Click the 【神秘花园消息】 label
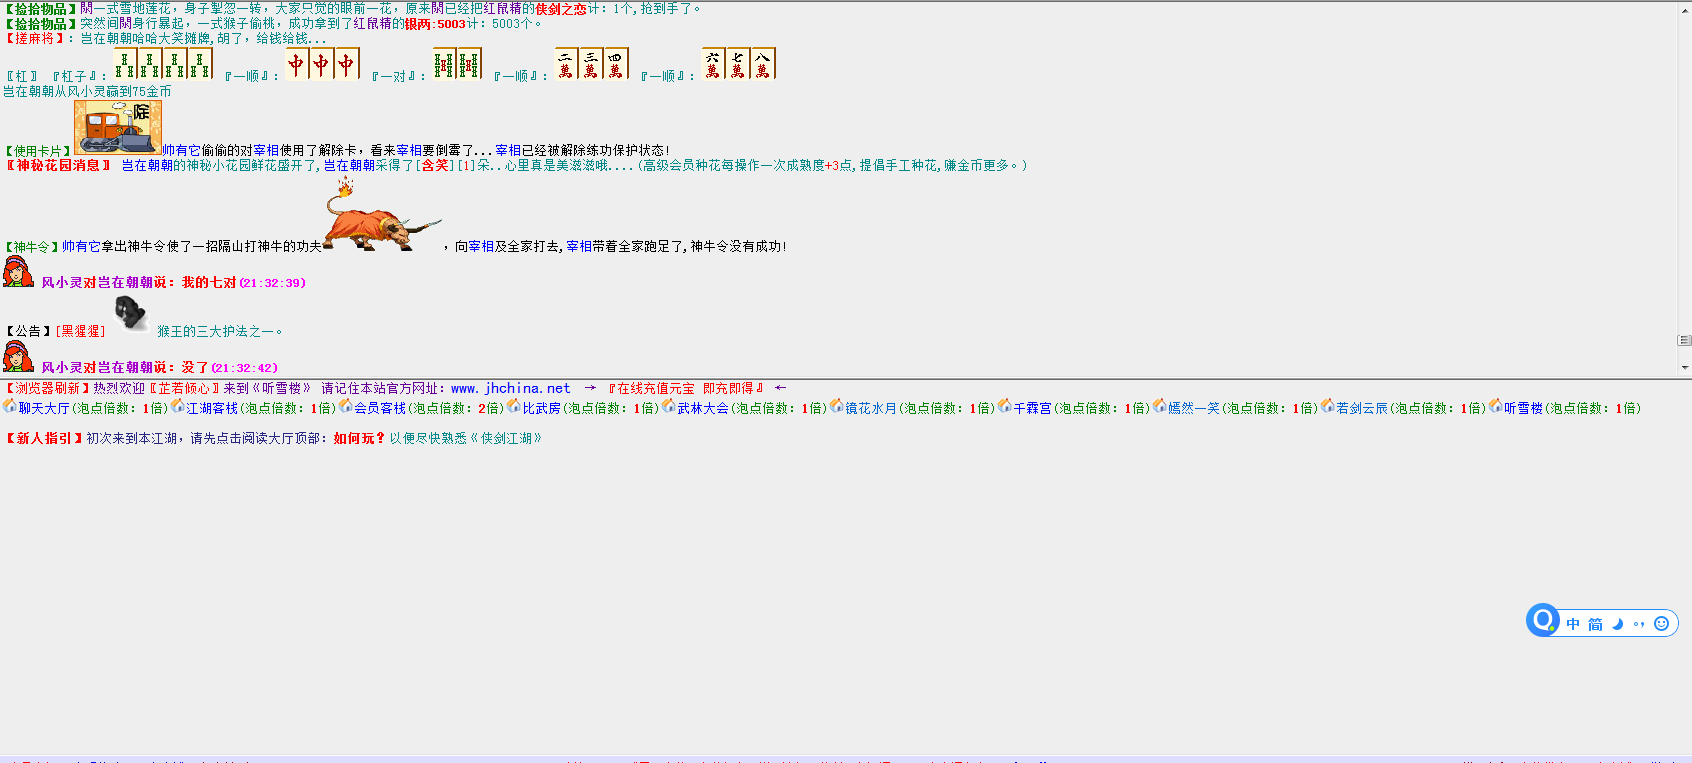 [59, 166]
